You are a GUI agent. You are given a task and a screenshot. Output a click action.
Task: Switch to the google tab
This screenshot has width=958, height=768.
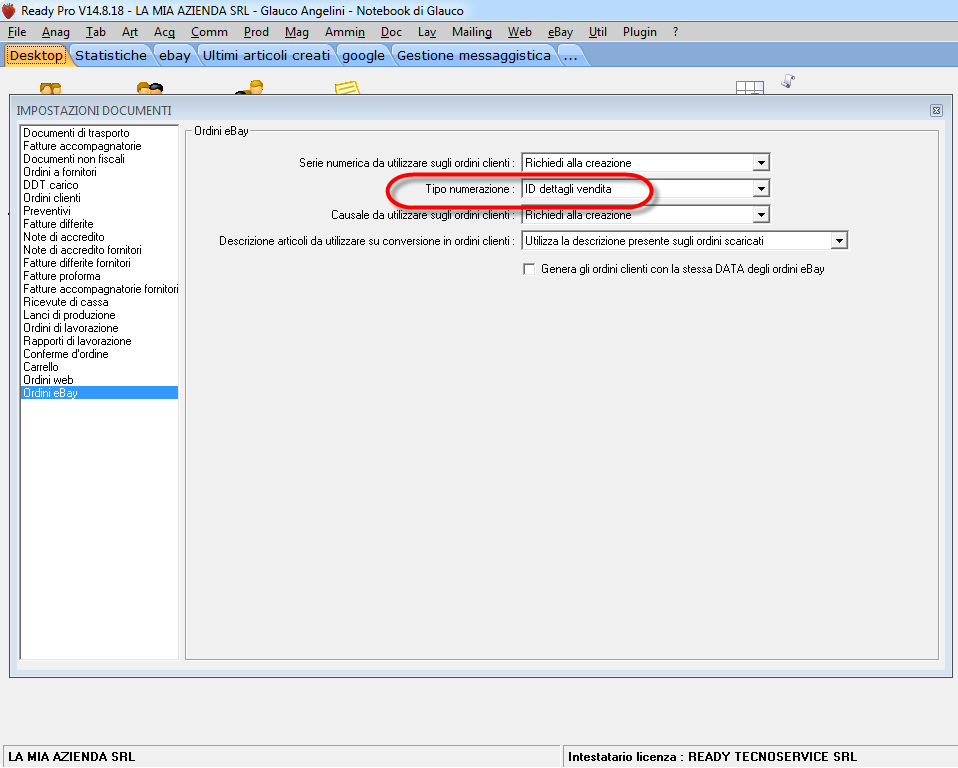point(363,56)
